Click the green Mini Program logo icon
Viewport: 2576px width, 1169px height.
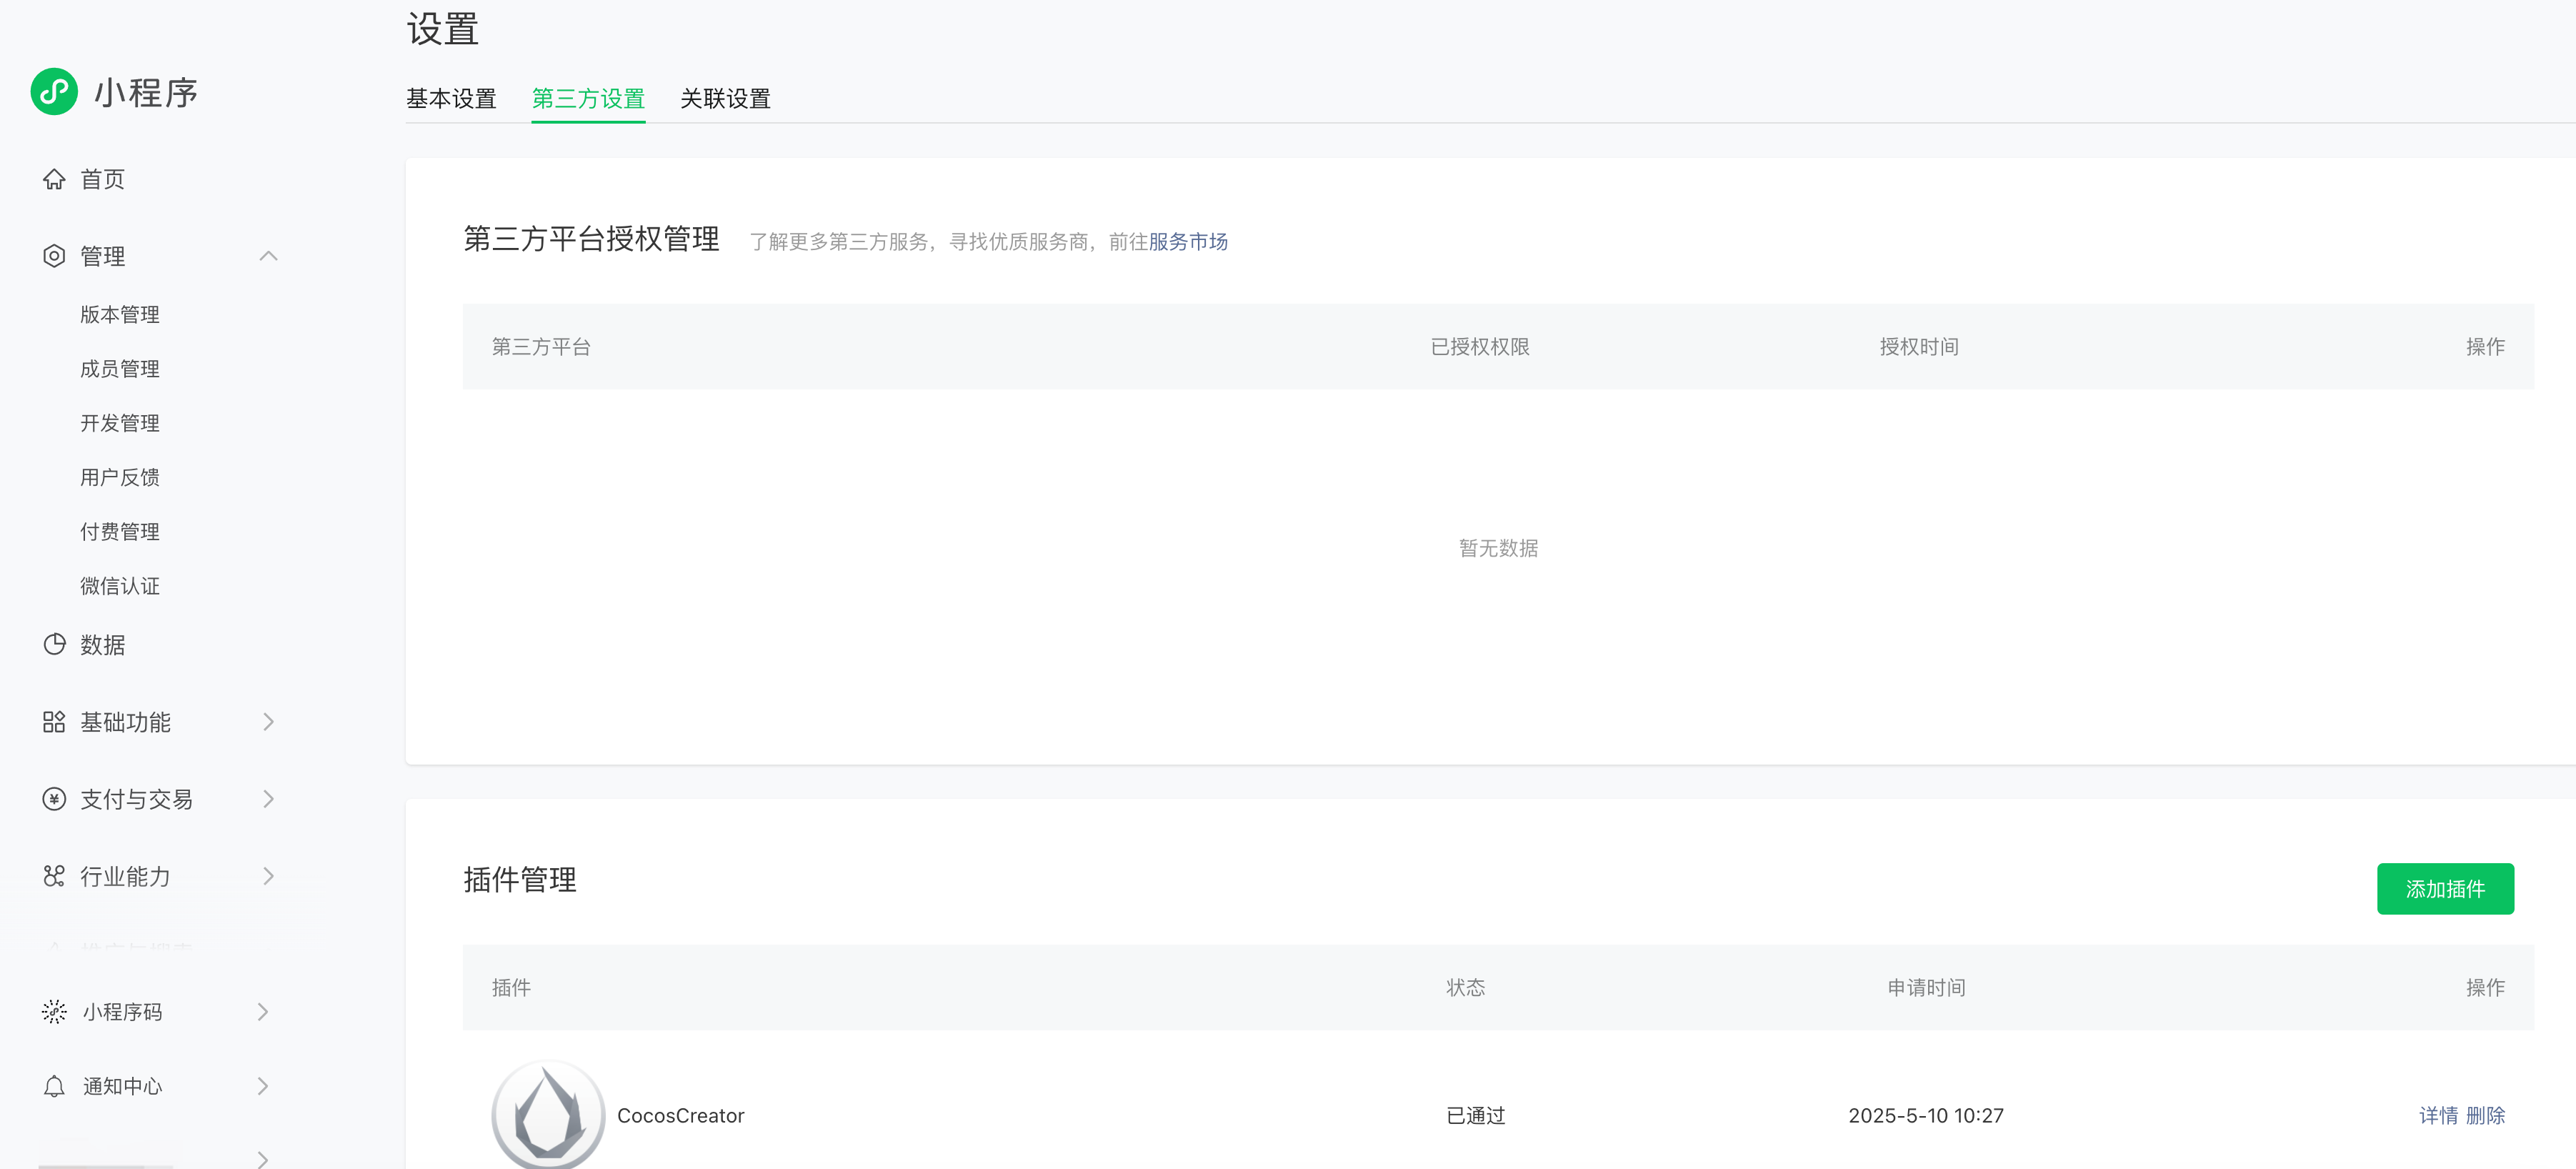54,92
